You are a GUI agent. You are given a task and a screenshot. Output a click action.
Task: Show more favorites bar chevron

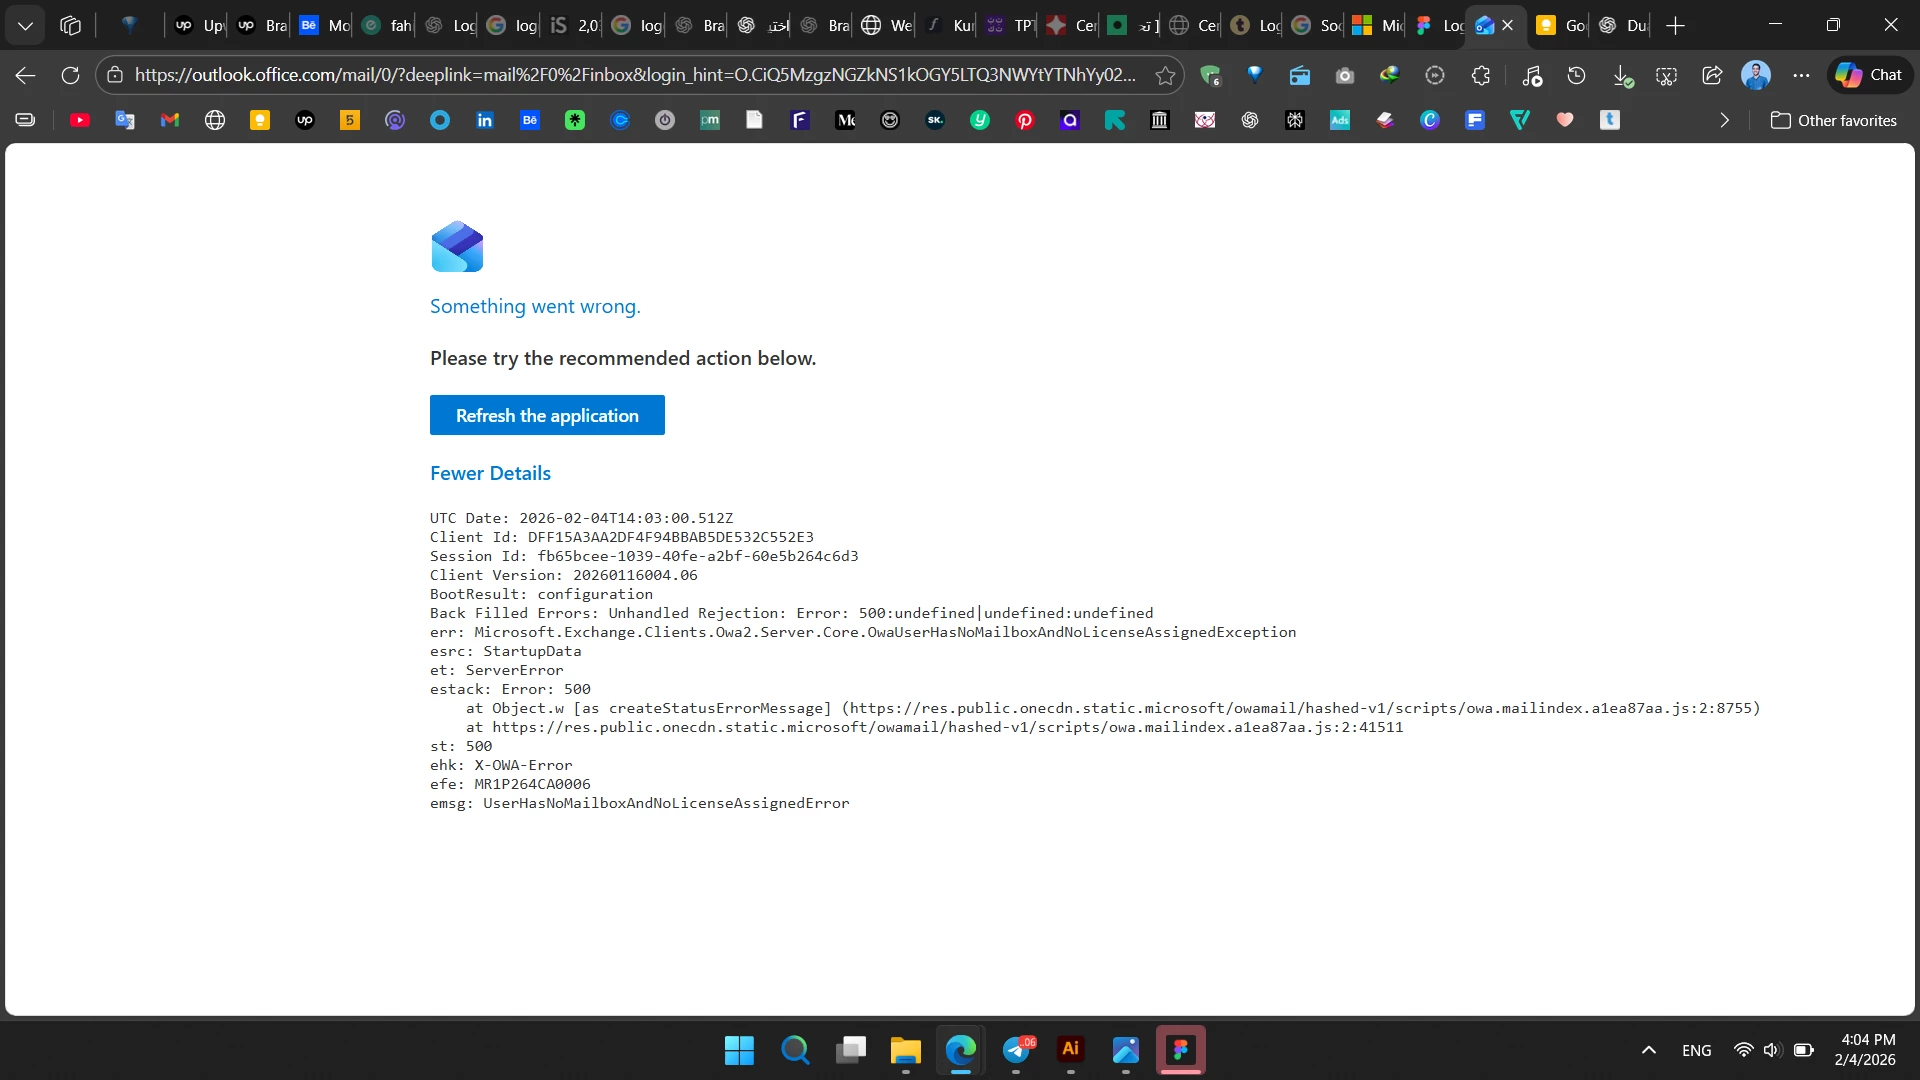click(1724, 120)
